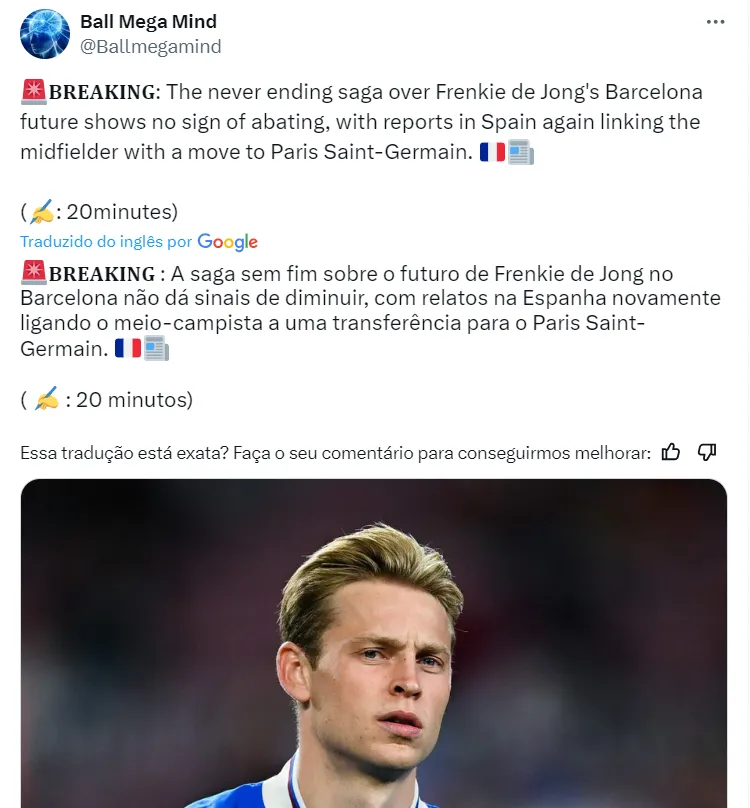Open the three-dot more options menu

click(x=715, y=22)
